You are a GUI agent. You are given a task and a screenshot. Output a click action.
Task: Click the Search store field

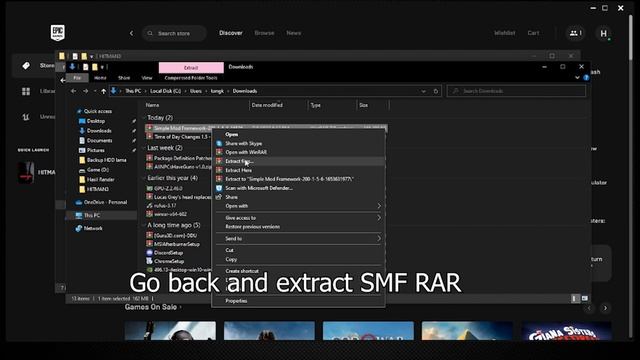pyautogui.click(x=174, y=33)
